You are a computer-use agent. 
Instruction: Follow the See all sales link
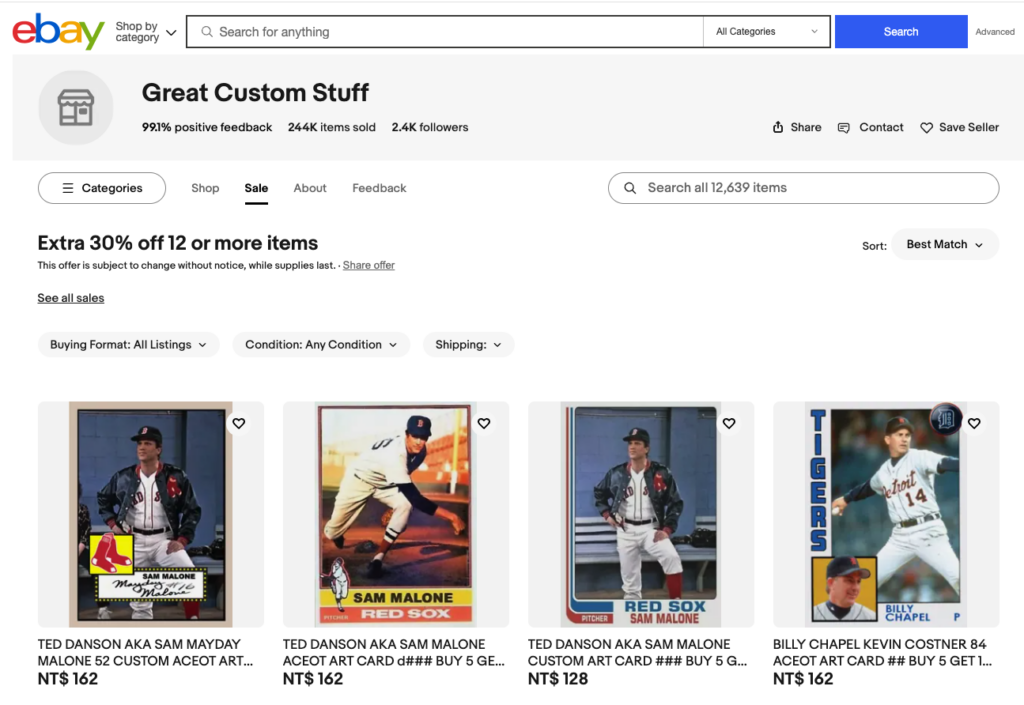coord(71,298)
